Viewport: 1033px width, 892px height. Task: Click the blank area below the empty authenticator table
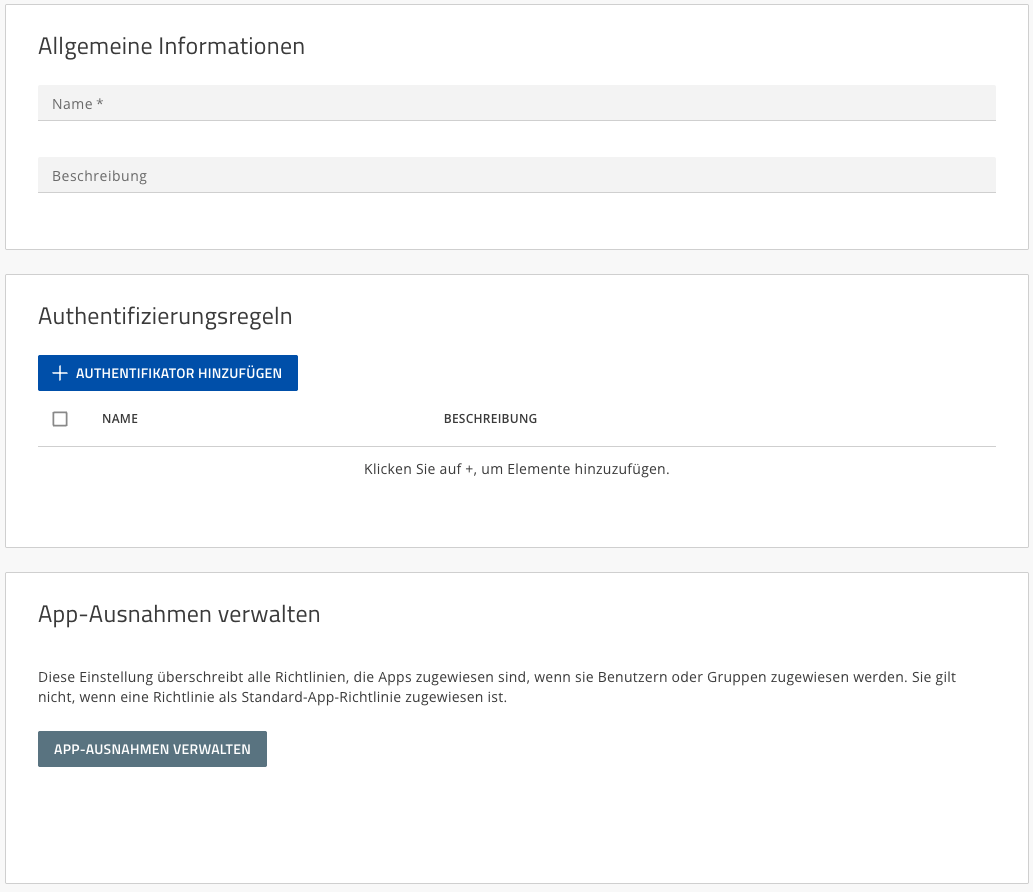[516, 515]
